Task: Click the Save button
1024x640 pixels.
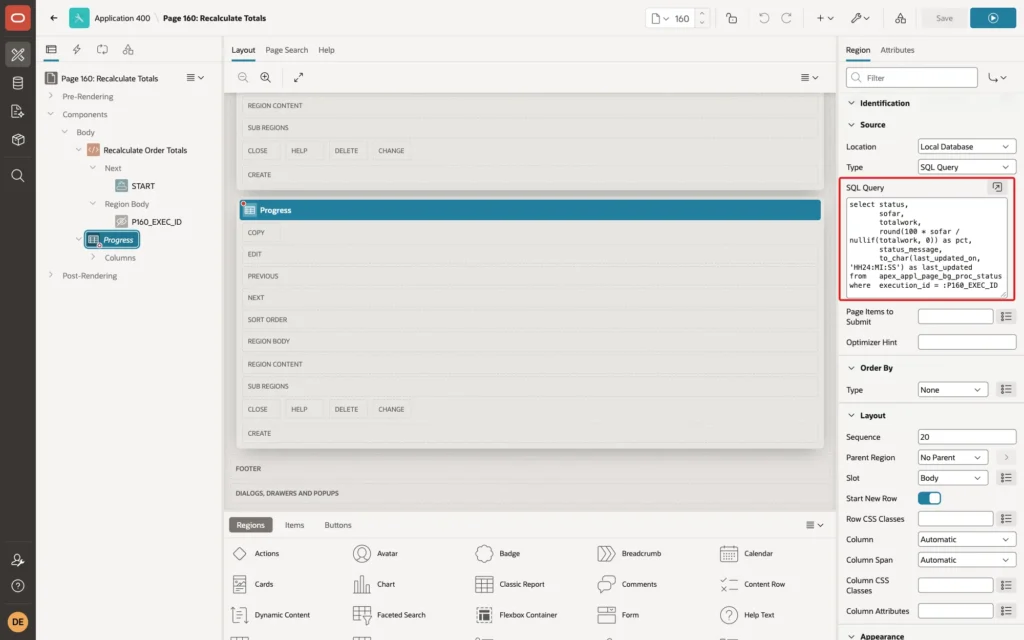Action: (x=944, y=18)
